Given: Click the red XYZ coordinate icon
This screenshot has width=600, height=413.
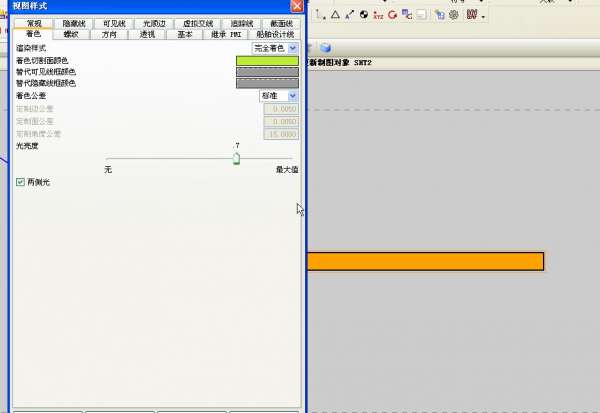Looking at the screenshot, I should (378, 15).
